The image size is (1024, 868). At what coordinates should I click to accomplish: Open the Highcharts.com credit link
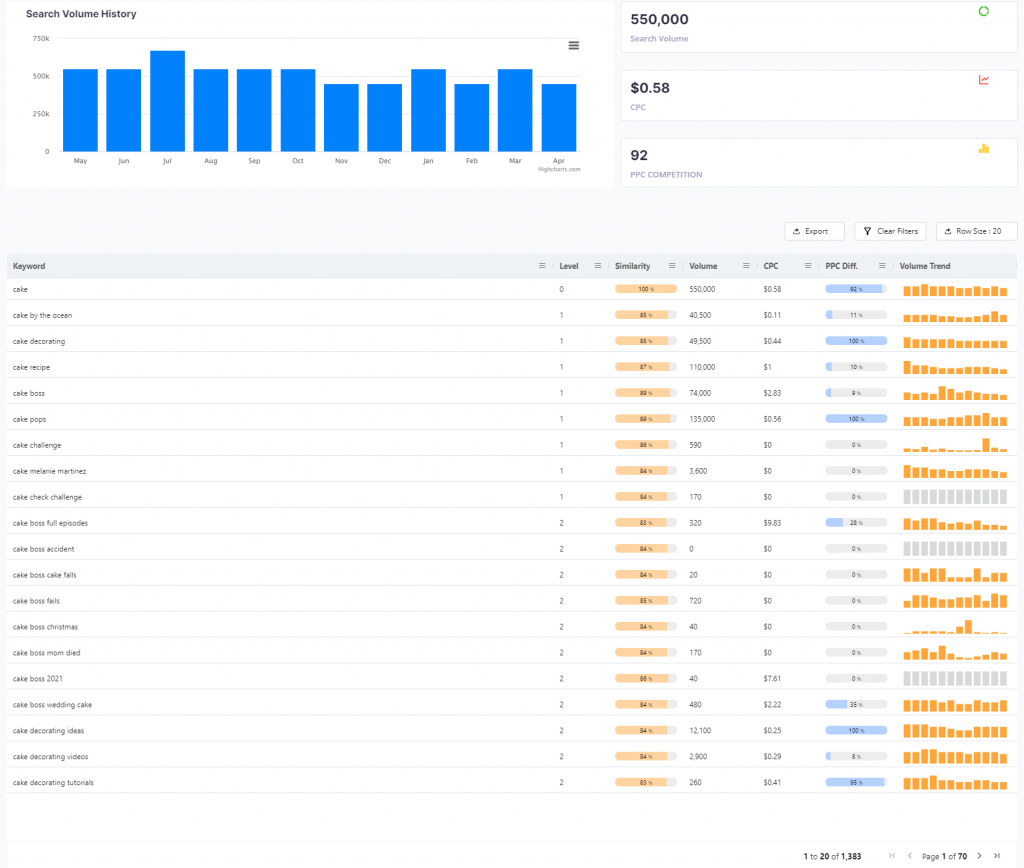pyautogui.click(x=559, y=169)
